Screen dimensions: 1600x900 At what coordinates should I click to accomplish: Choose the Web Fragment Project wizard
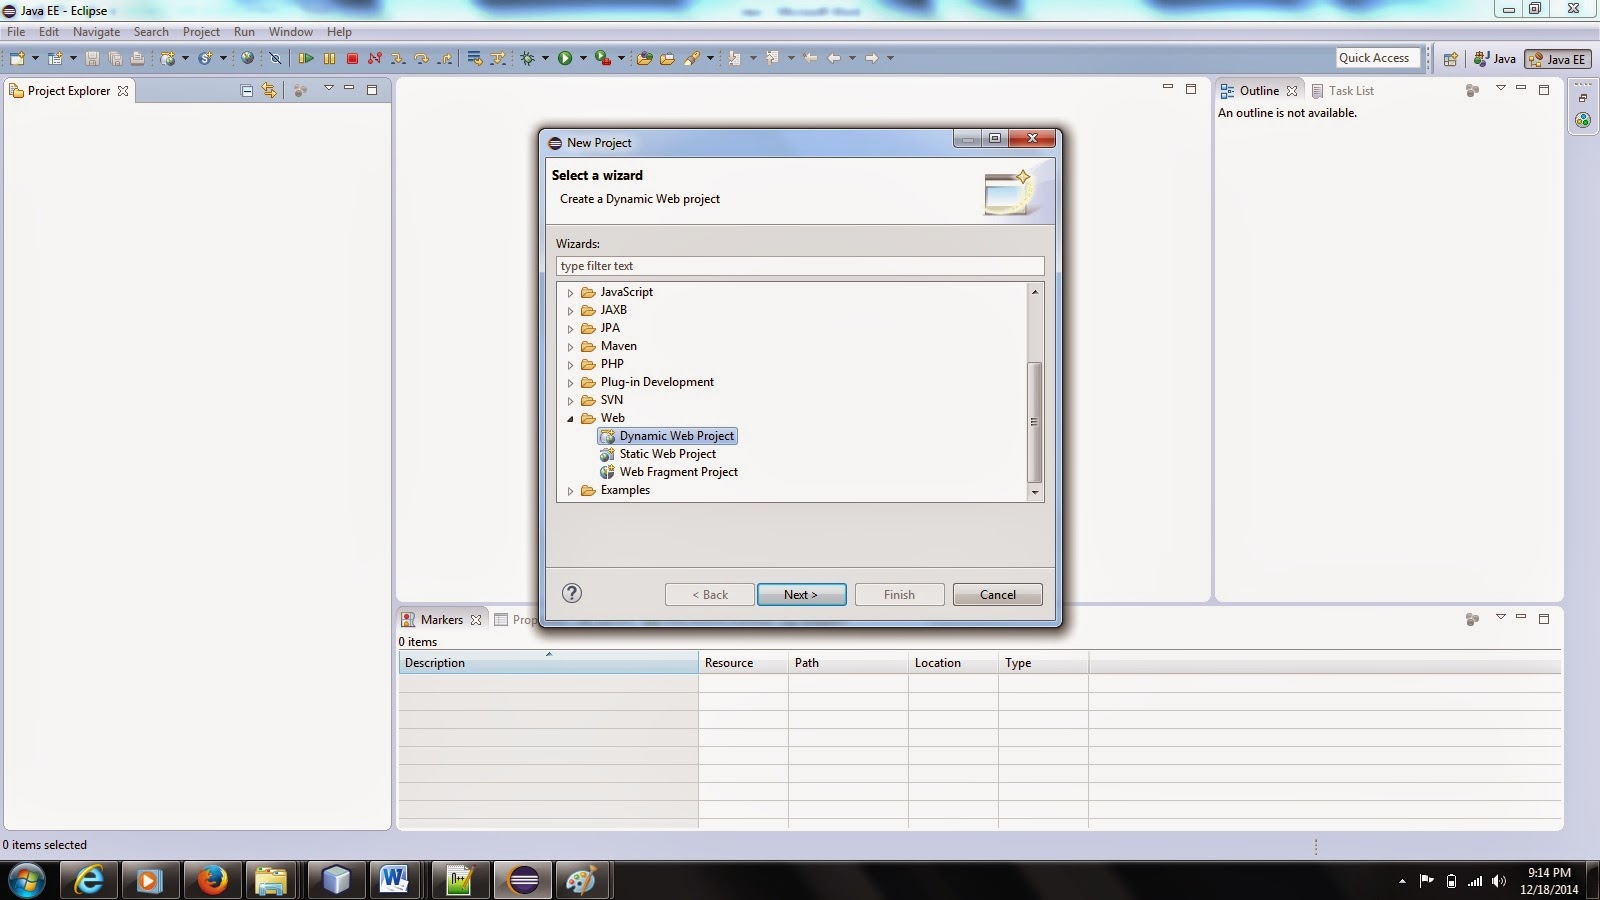click(678, 471)
